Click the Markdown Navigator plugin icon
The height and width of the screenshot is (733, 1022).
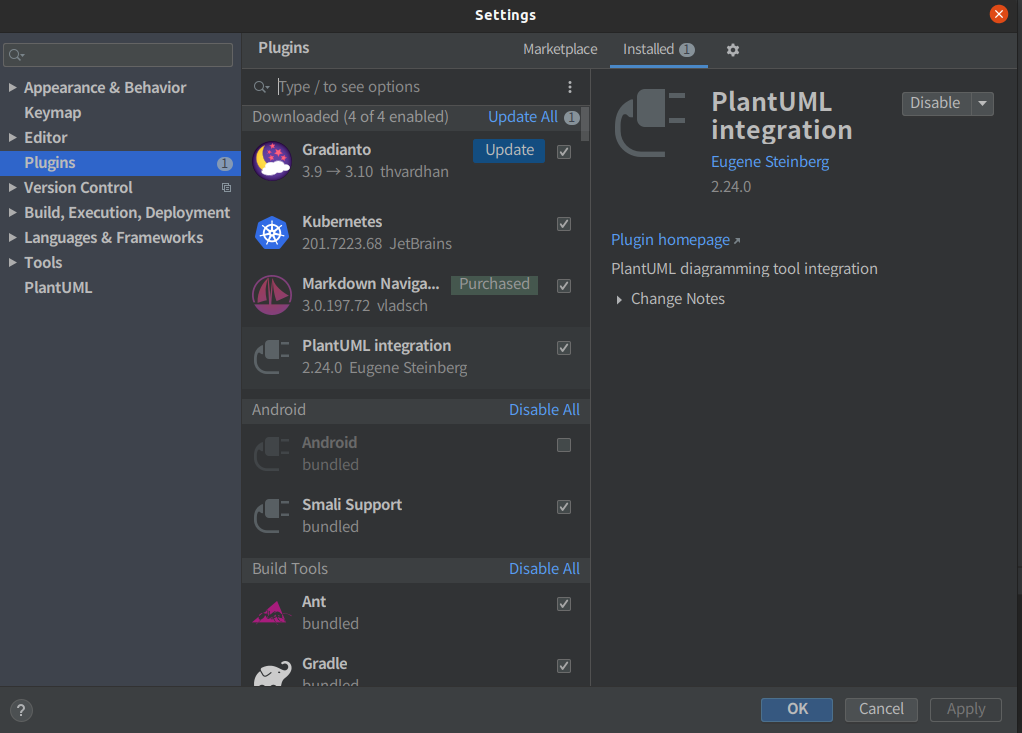coord(272,295)
